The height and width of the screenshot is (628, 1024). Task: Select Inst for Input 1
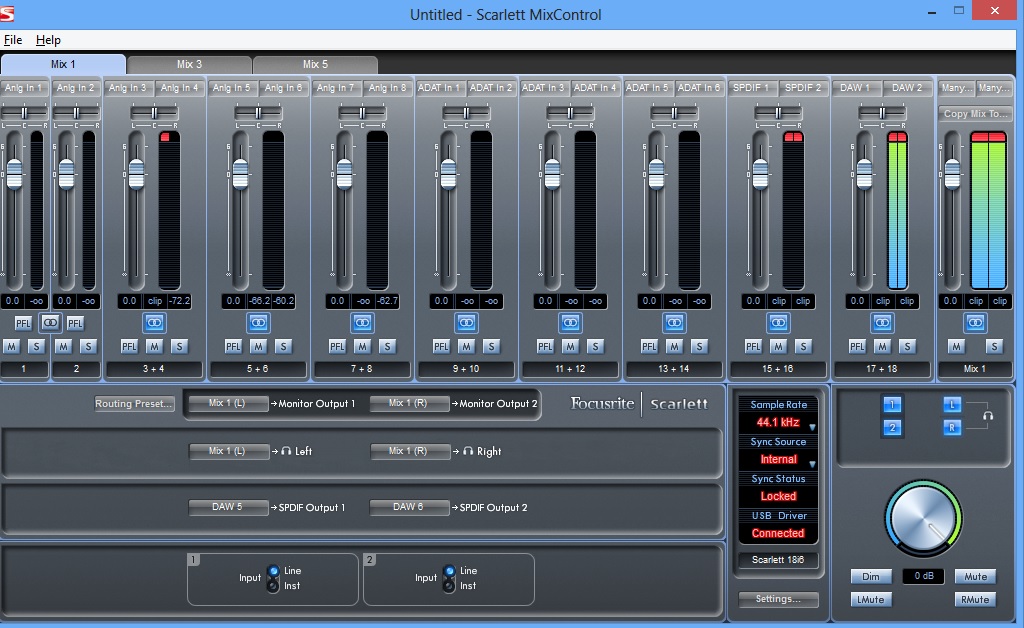(274, 586)
